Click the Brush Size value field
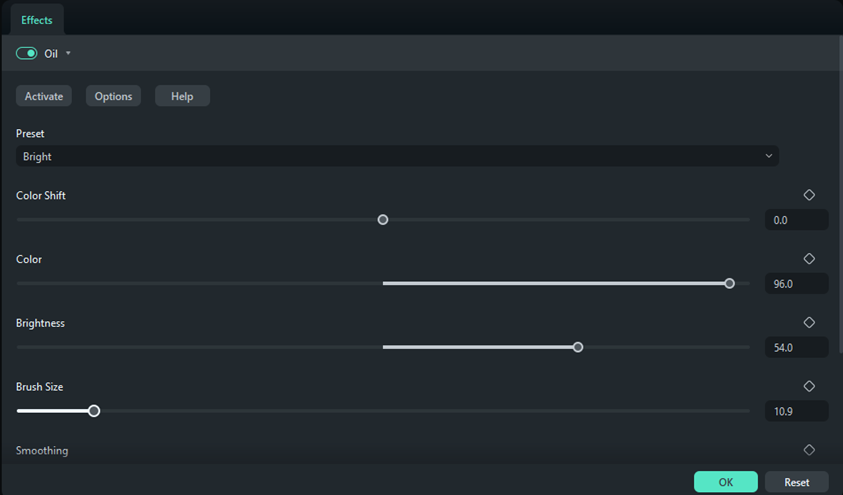The image size is (843, 495). tap(796, 411)
